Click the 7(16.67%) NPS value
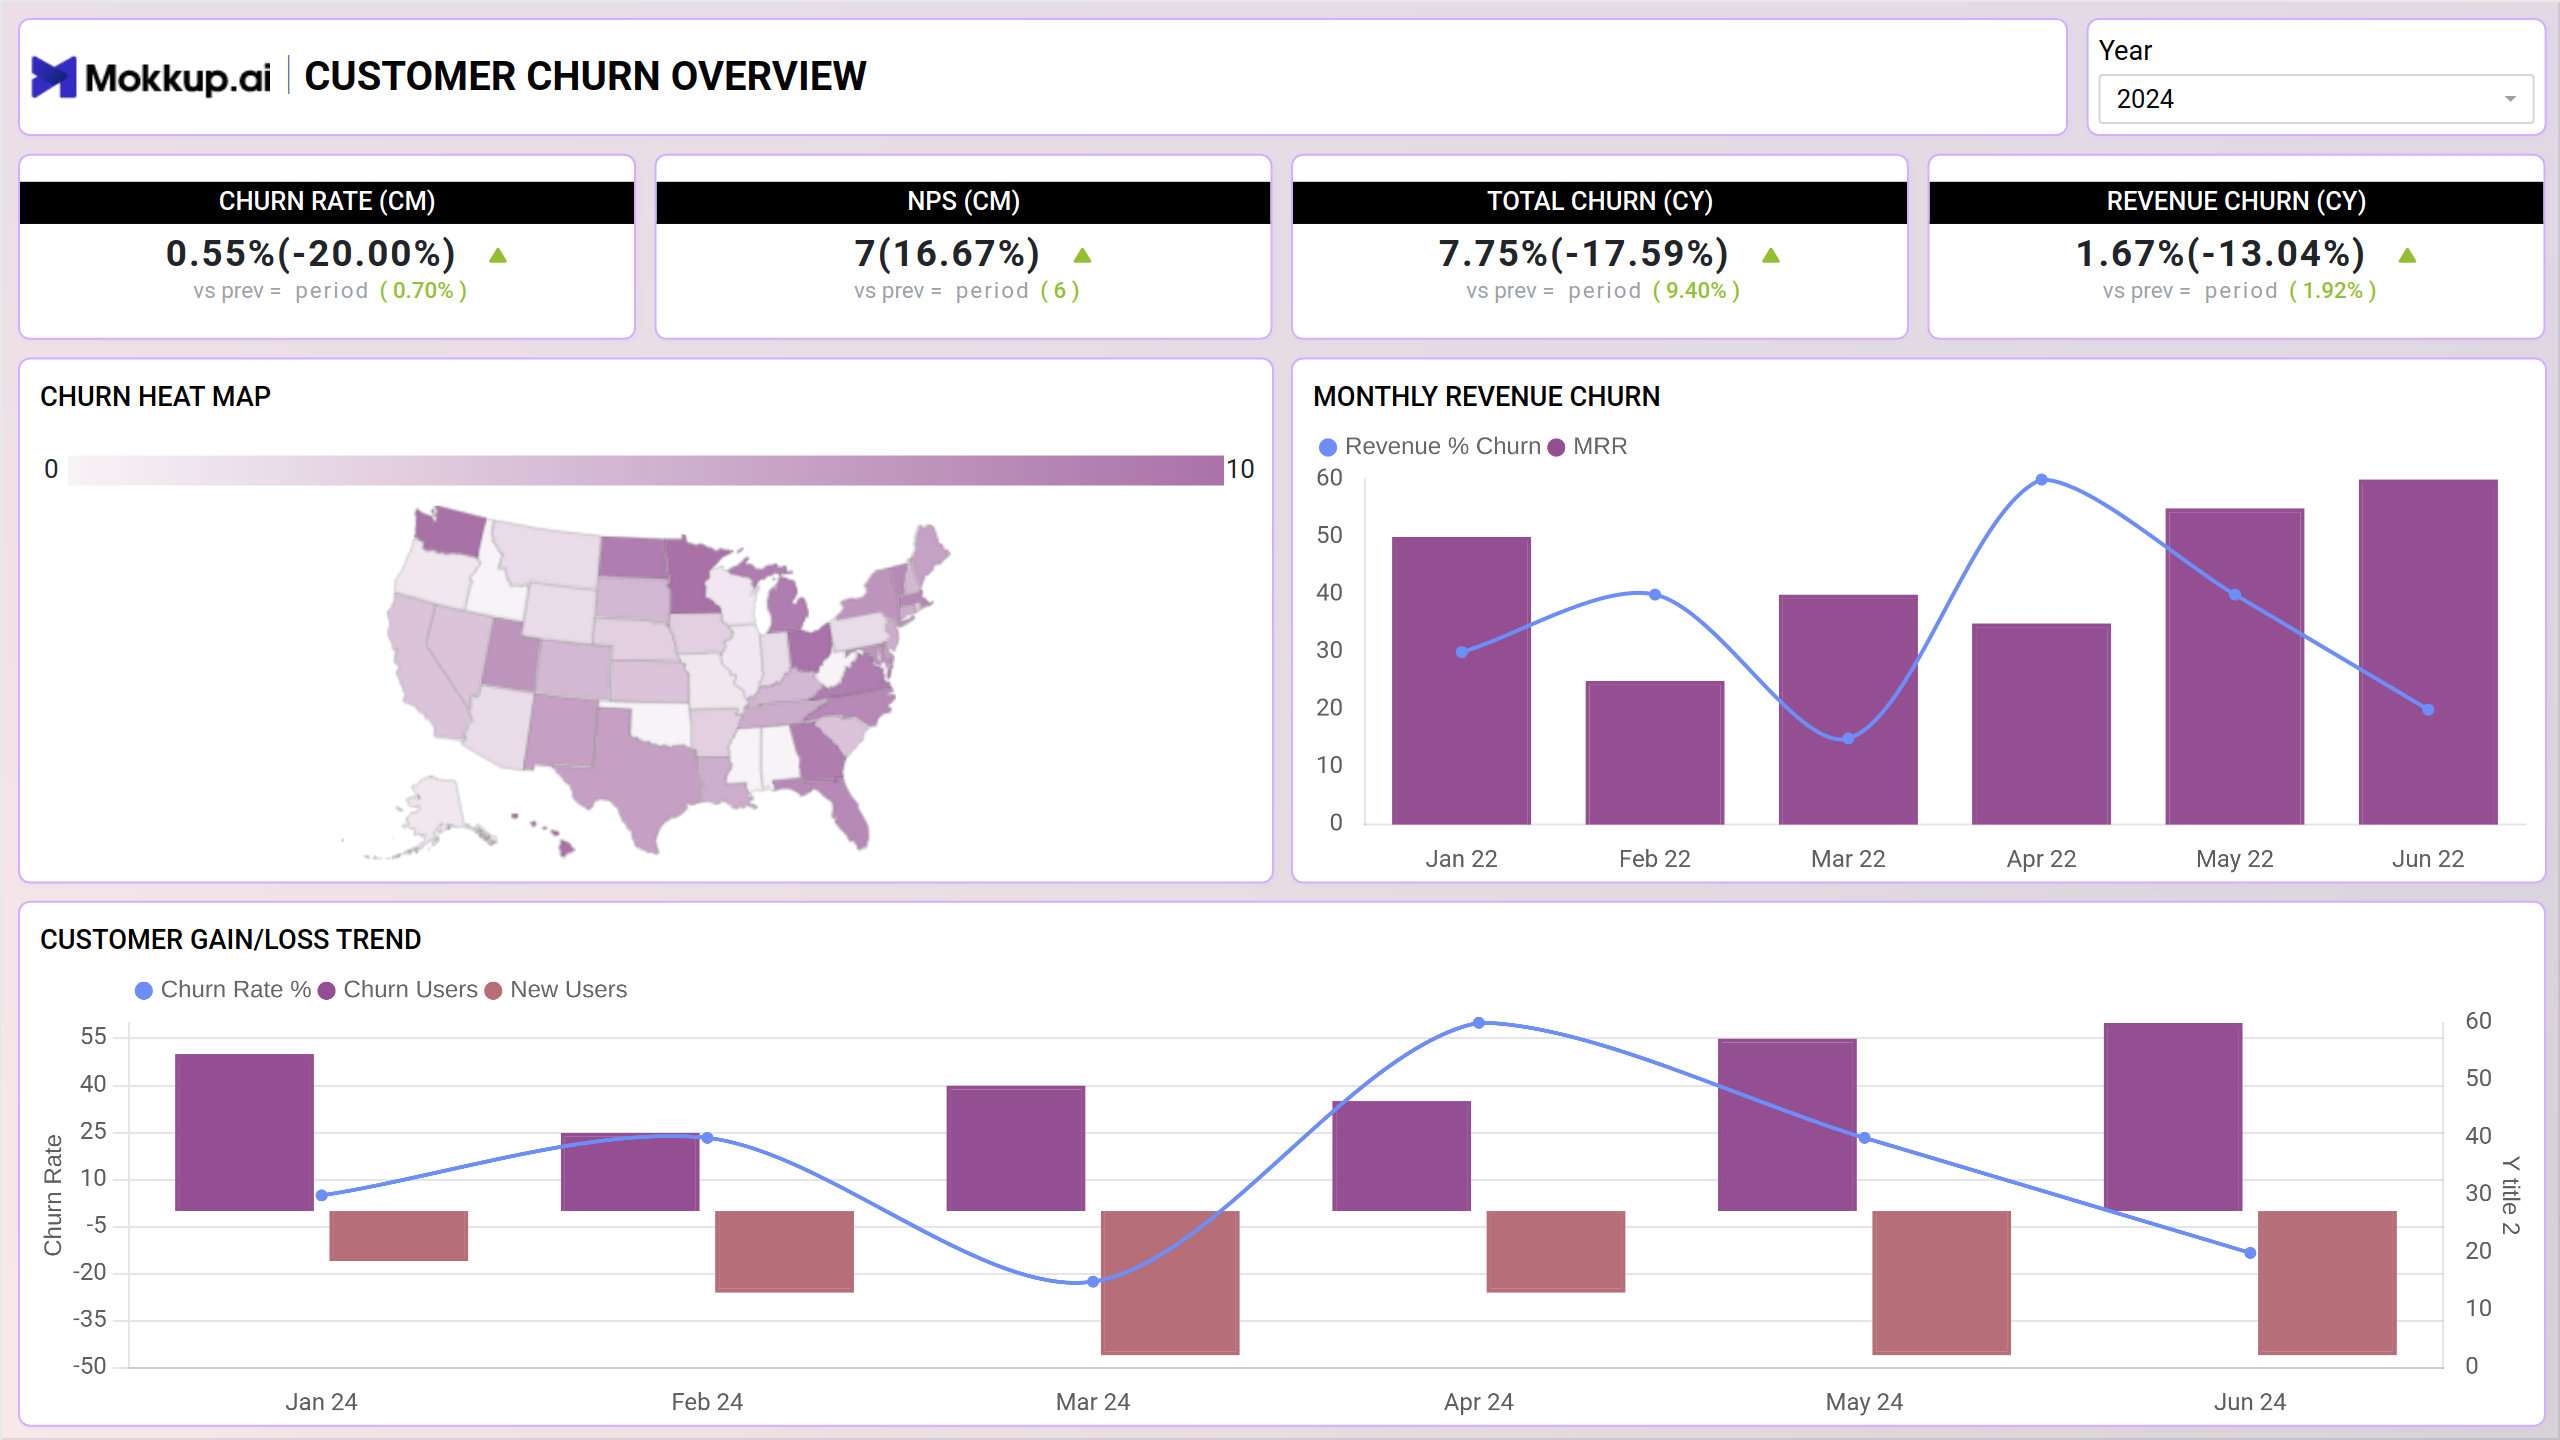Screen dimensions: 2560x1440 tap(947, 254)
